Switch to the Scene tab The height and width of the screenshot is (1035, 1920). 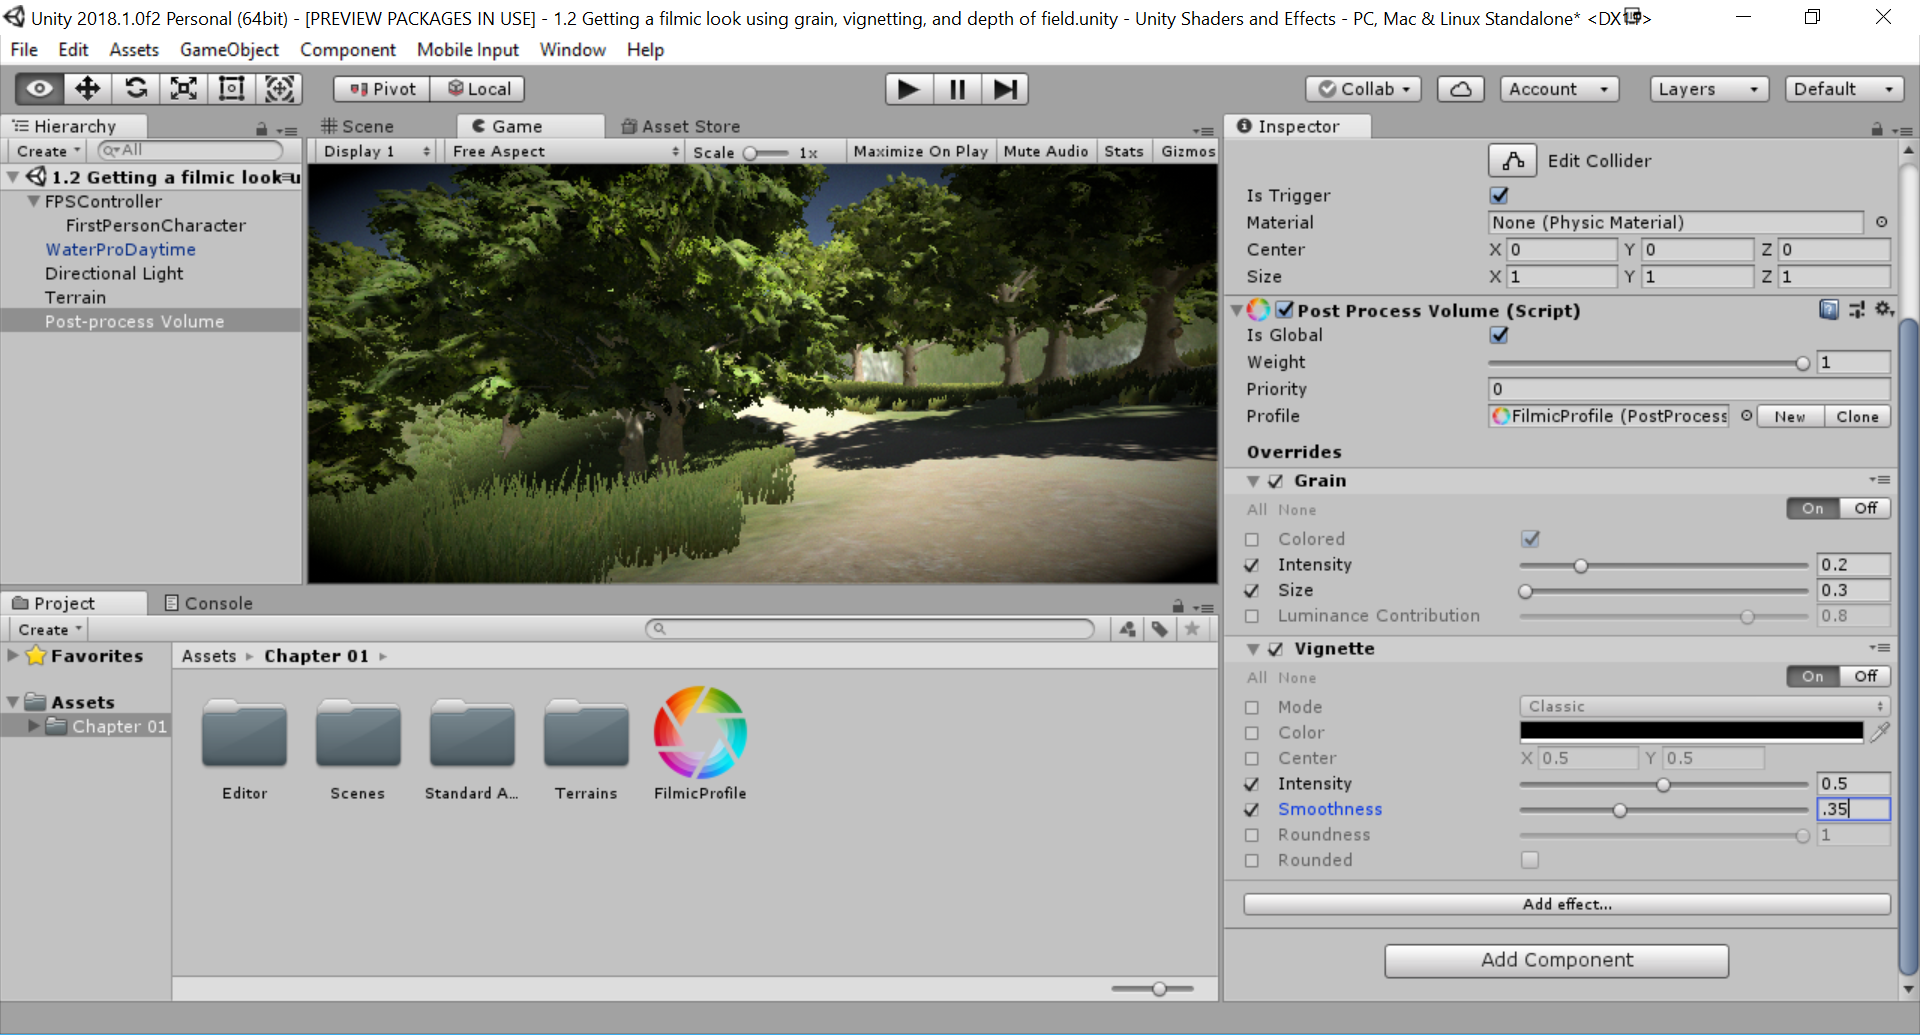click(x=358, y=126)
